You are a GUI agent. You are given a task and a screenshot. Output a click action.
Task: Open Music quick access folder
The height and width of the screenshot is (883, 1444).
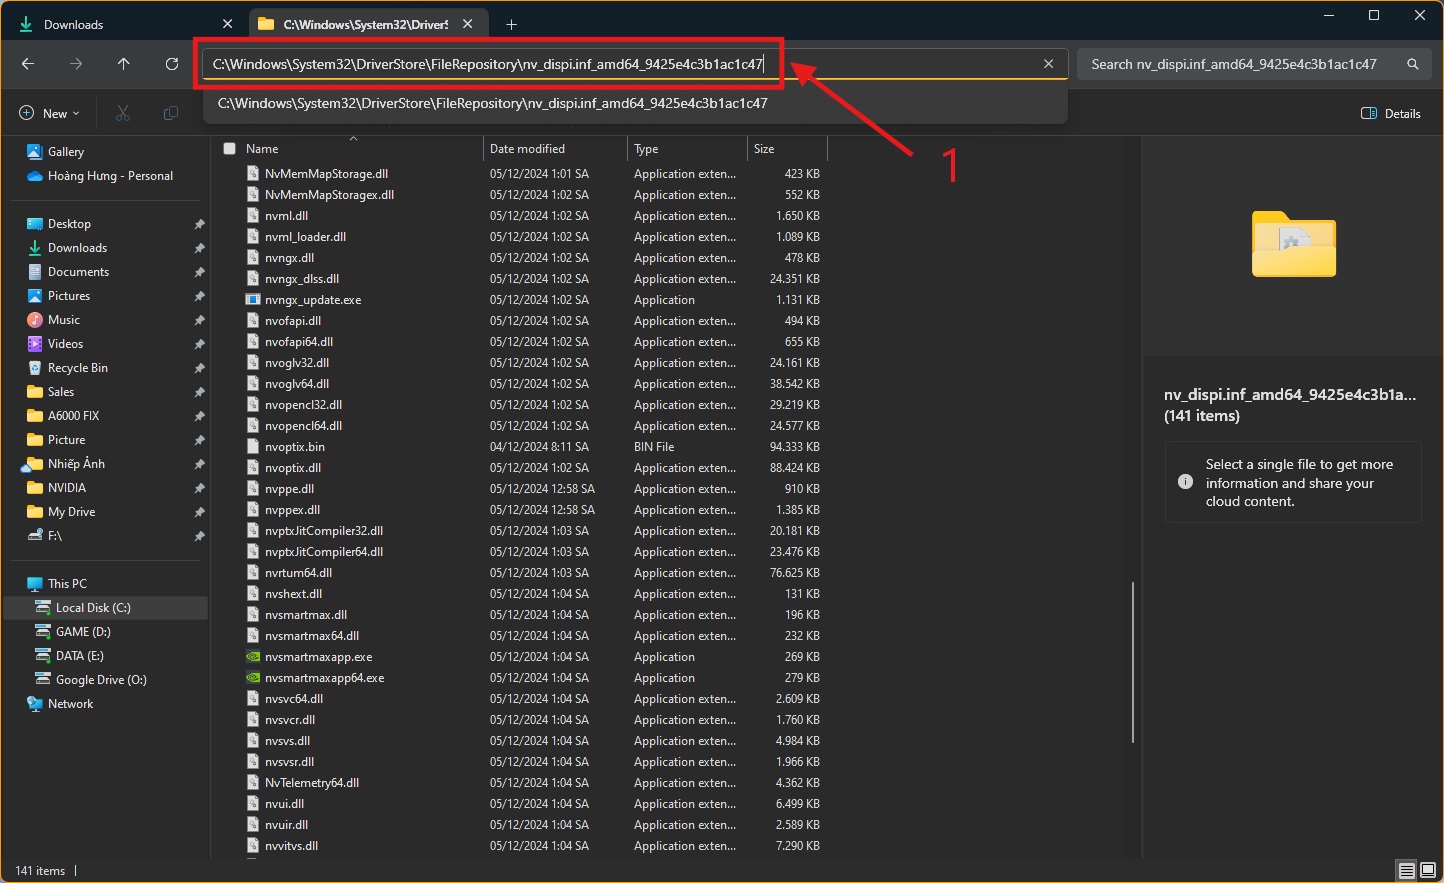pos(64,320)
